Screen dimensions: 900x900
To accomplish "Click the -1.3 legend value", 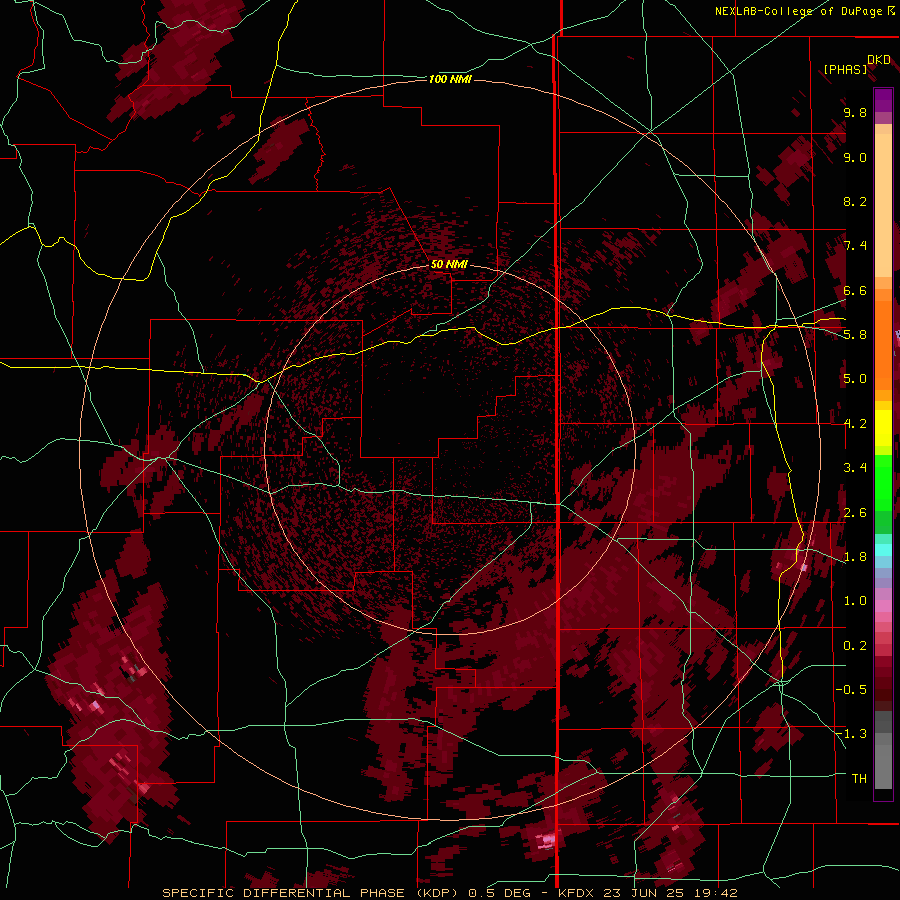I will (851, 734).
